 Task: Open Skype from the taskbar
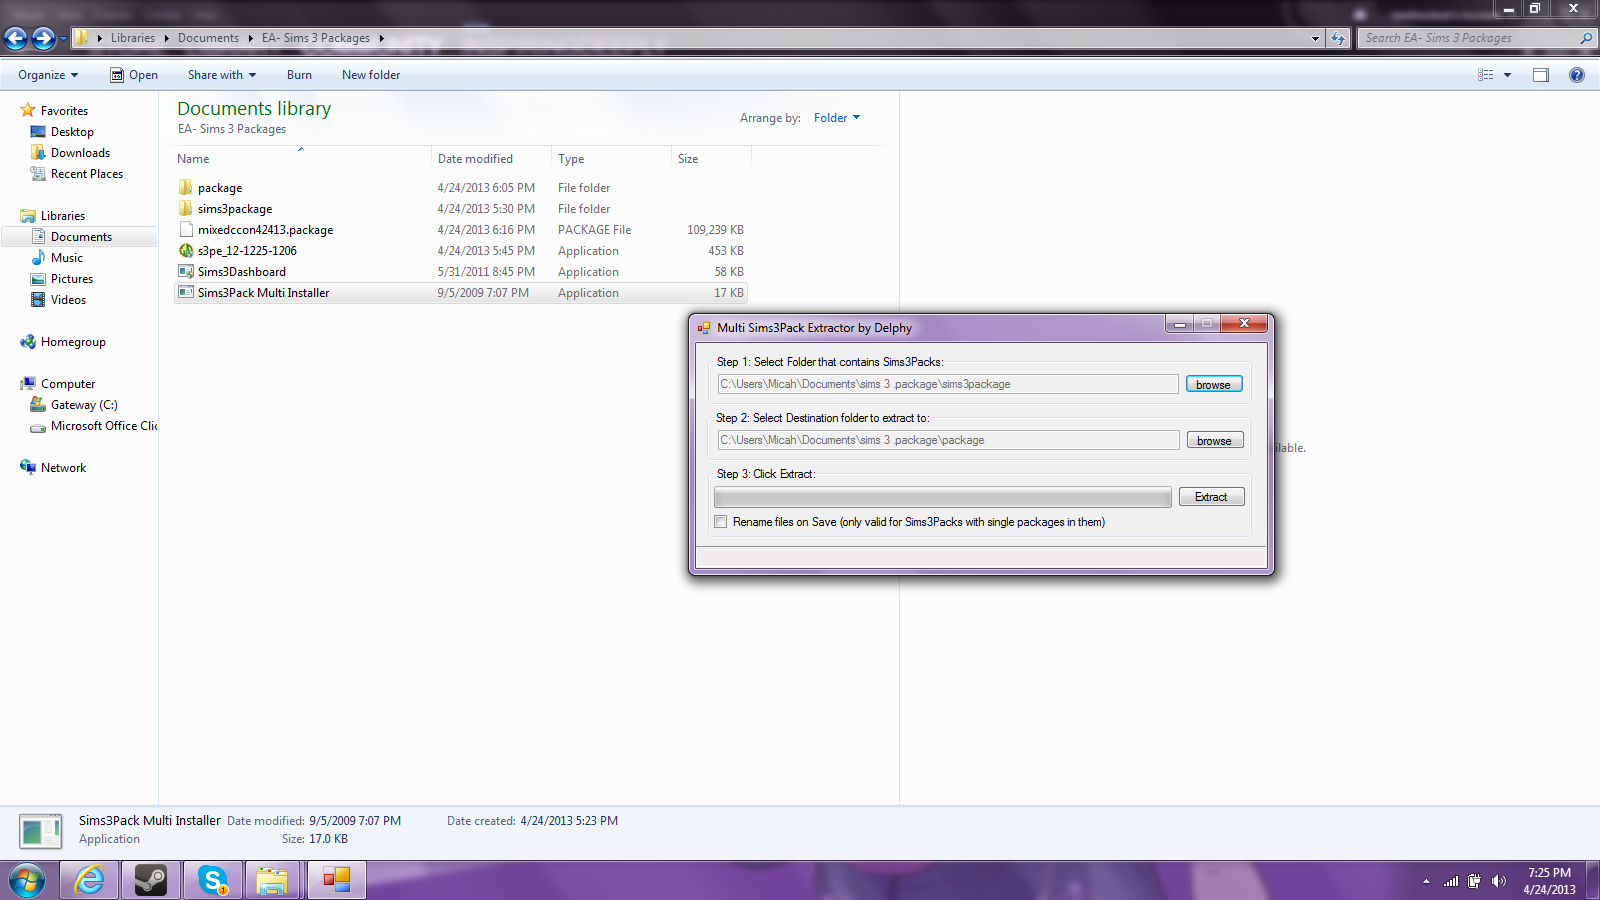tap(213, 881)
